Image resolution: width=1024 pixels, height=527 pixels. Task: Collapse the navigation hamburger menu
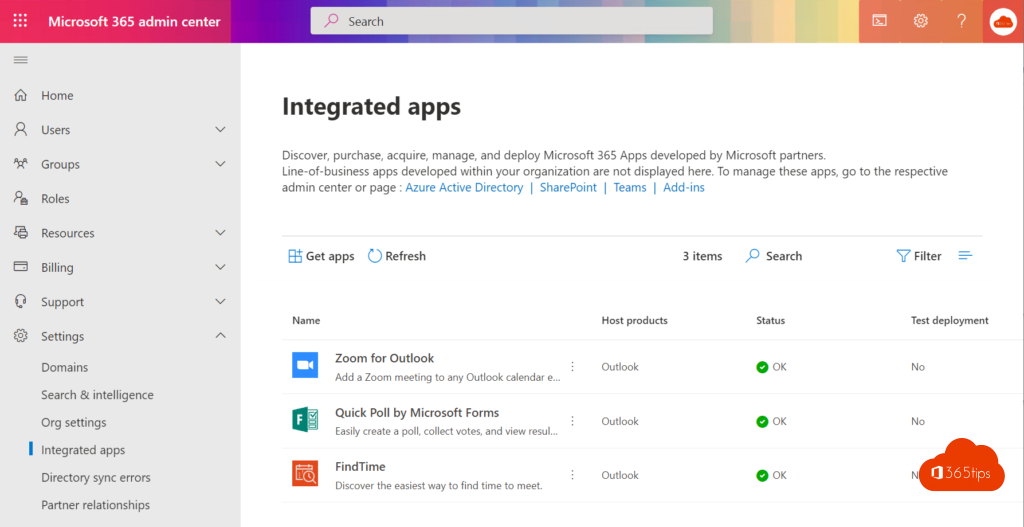click(21, 60)
